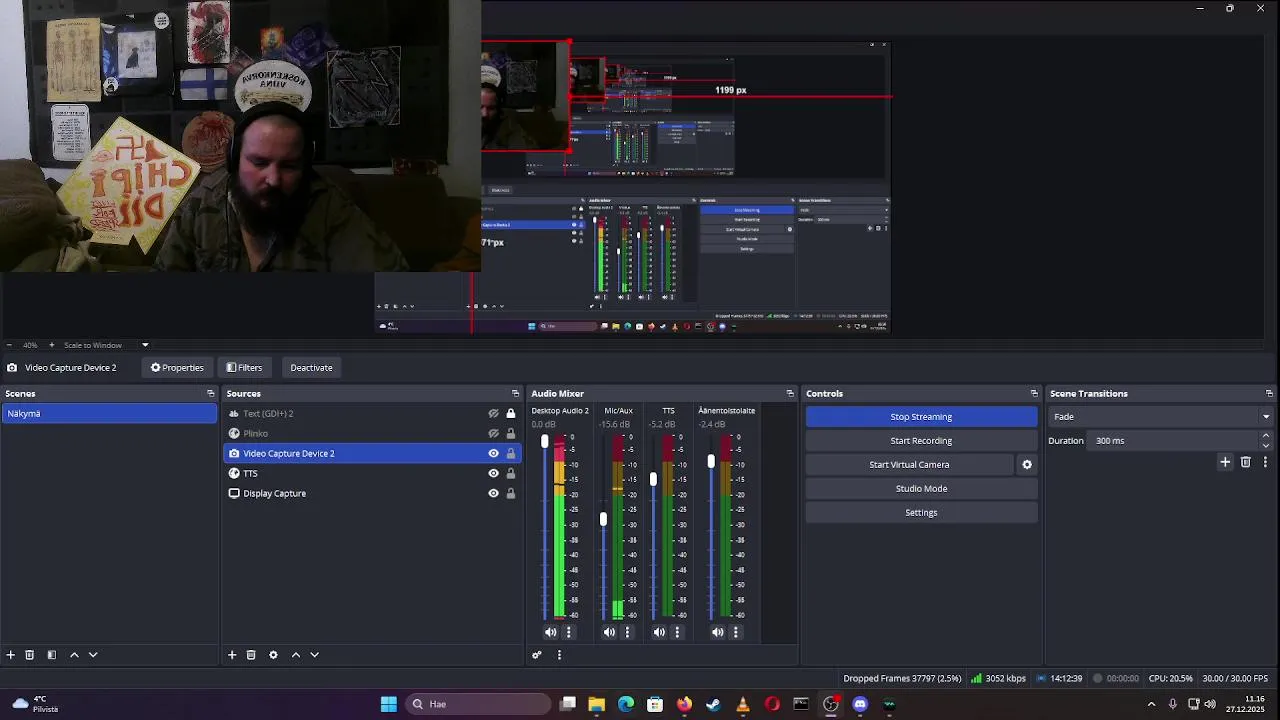The image size is (1280, 720).
Task: Pop out the Scene Transitions dock
Action: [x=1269, y=394]
